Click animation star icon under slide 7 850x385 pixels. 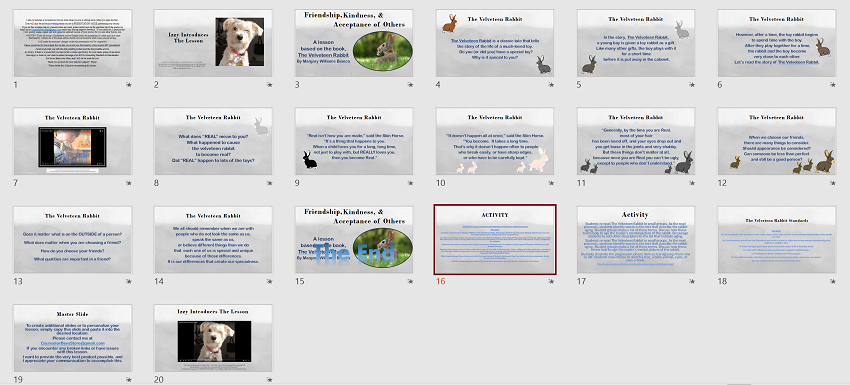(x=129, y=183)
